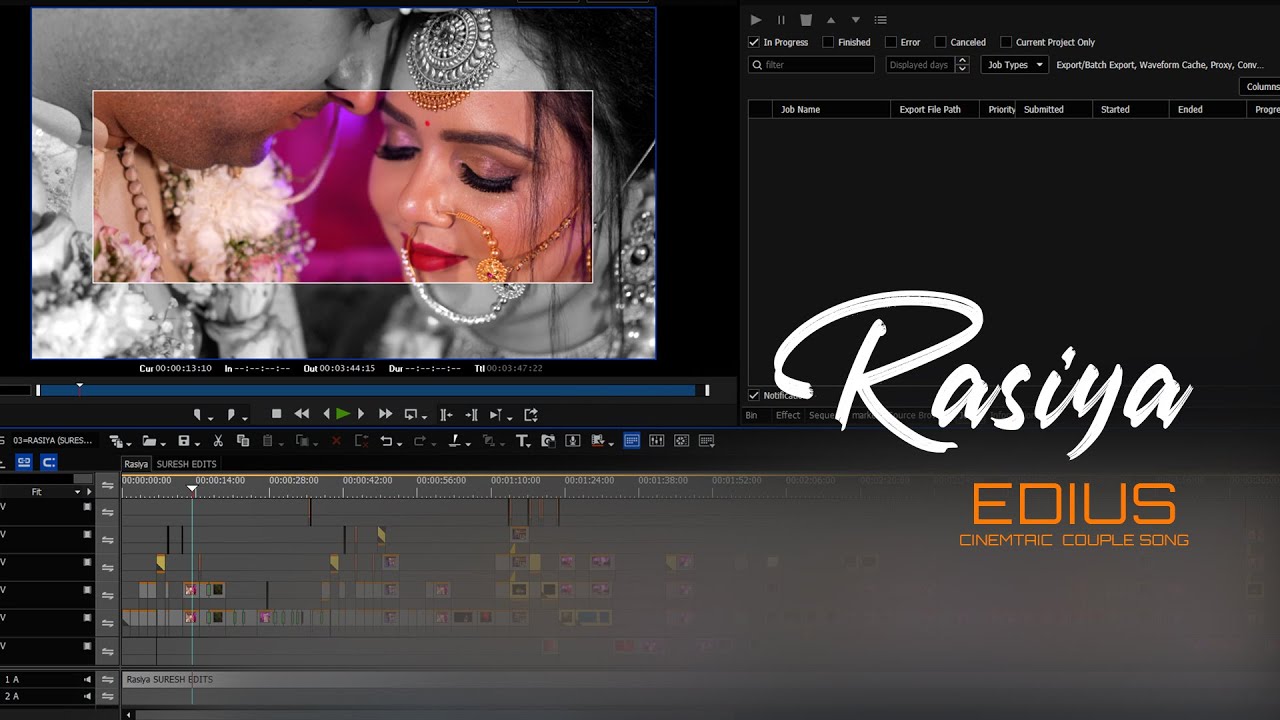The height and width of the screenshot is (720, 1280).
Task: Increase Displayed days with up stepper
Action: 962,60
